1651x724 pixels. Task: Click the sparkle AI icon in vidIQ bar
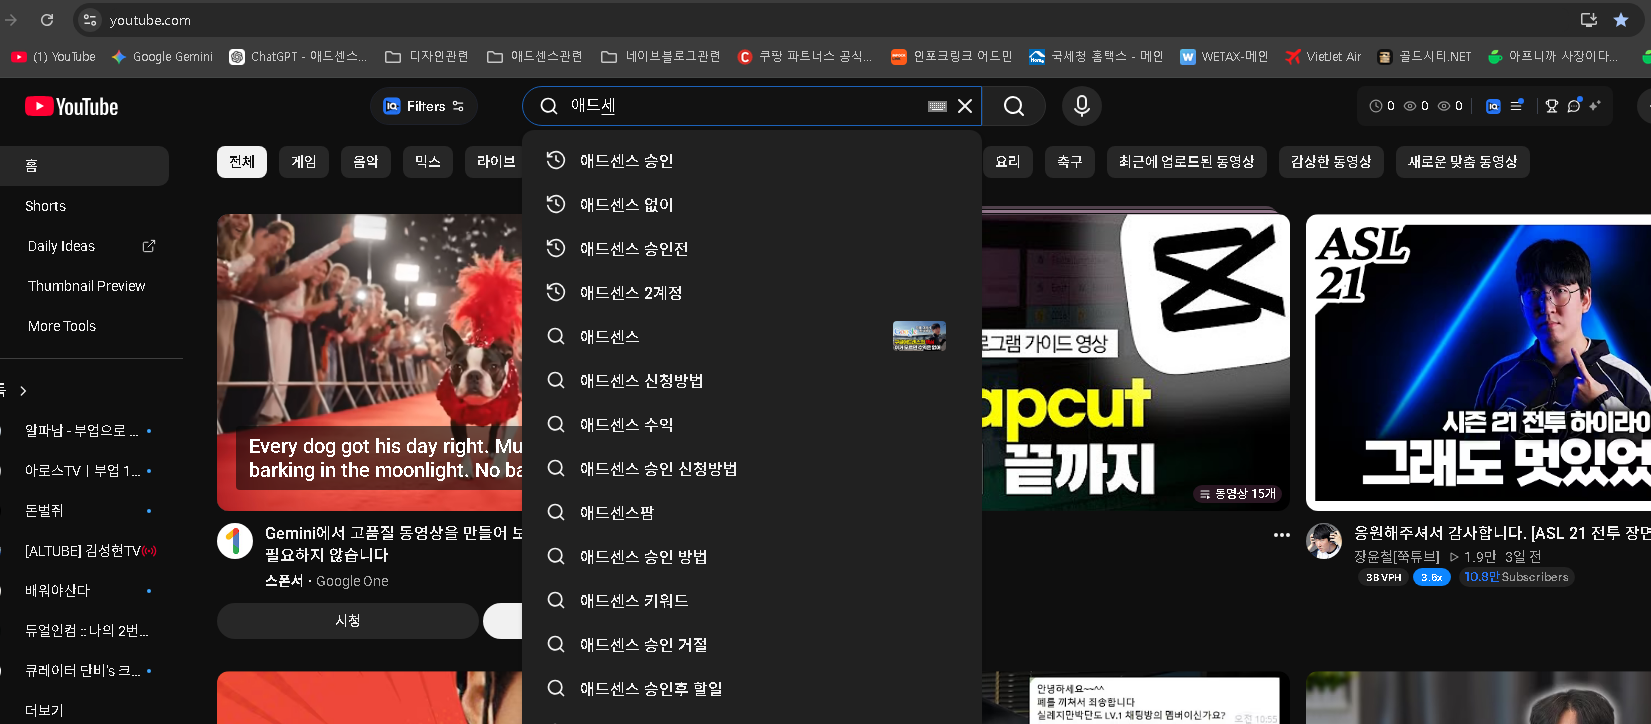pyautogui.click(x=1595, y=105)
